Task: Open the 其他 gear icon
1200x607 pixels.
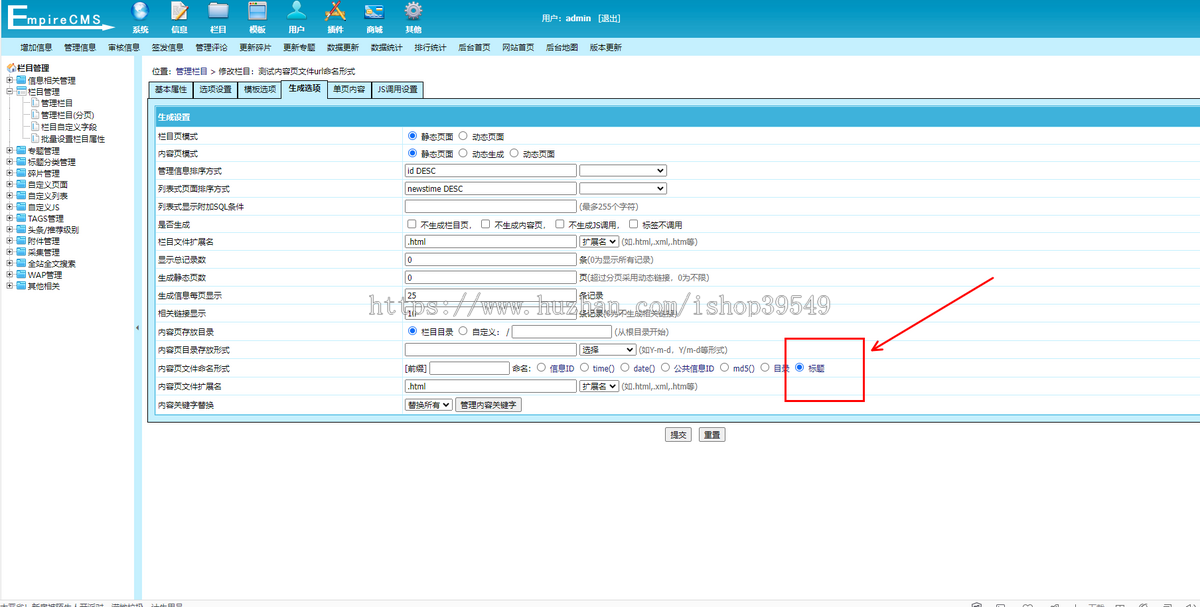Action: click(413, 11)
